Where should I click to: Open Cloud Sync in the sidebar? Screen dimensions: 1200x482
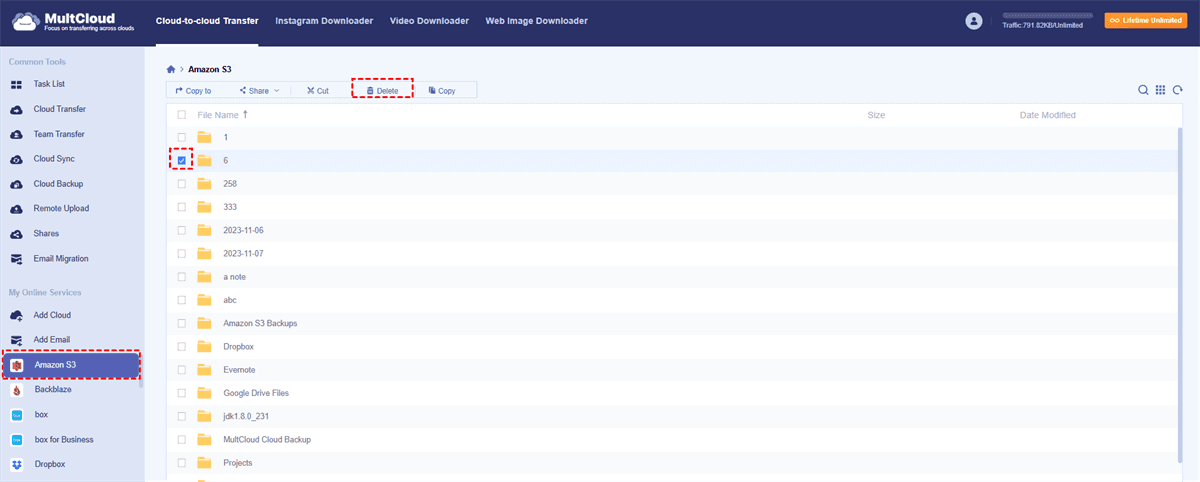tap(54, 159)
